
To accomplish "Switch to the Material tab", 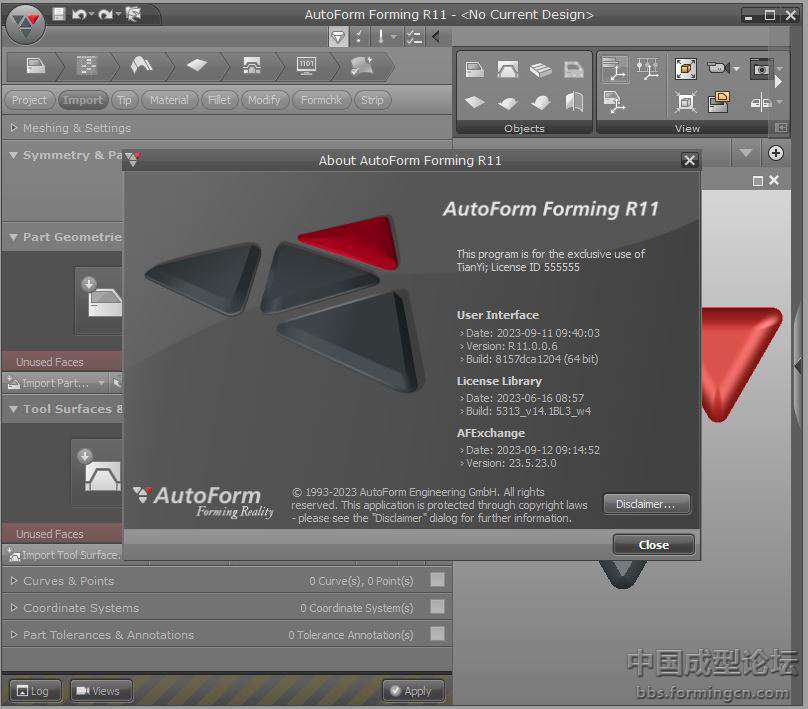I will tap(169, 100).
